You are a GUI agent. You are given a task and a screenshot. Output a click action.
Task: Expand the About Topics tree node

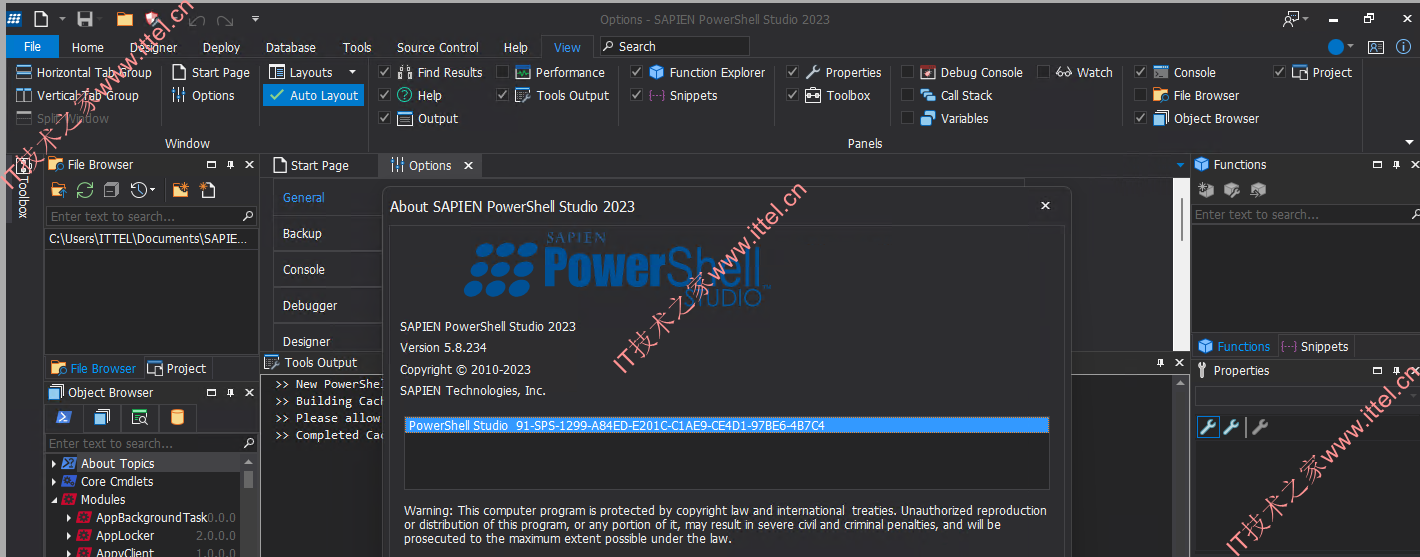coord(54,463)
